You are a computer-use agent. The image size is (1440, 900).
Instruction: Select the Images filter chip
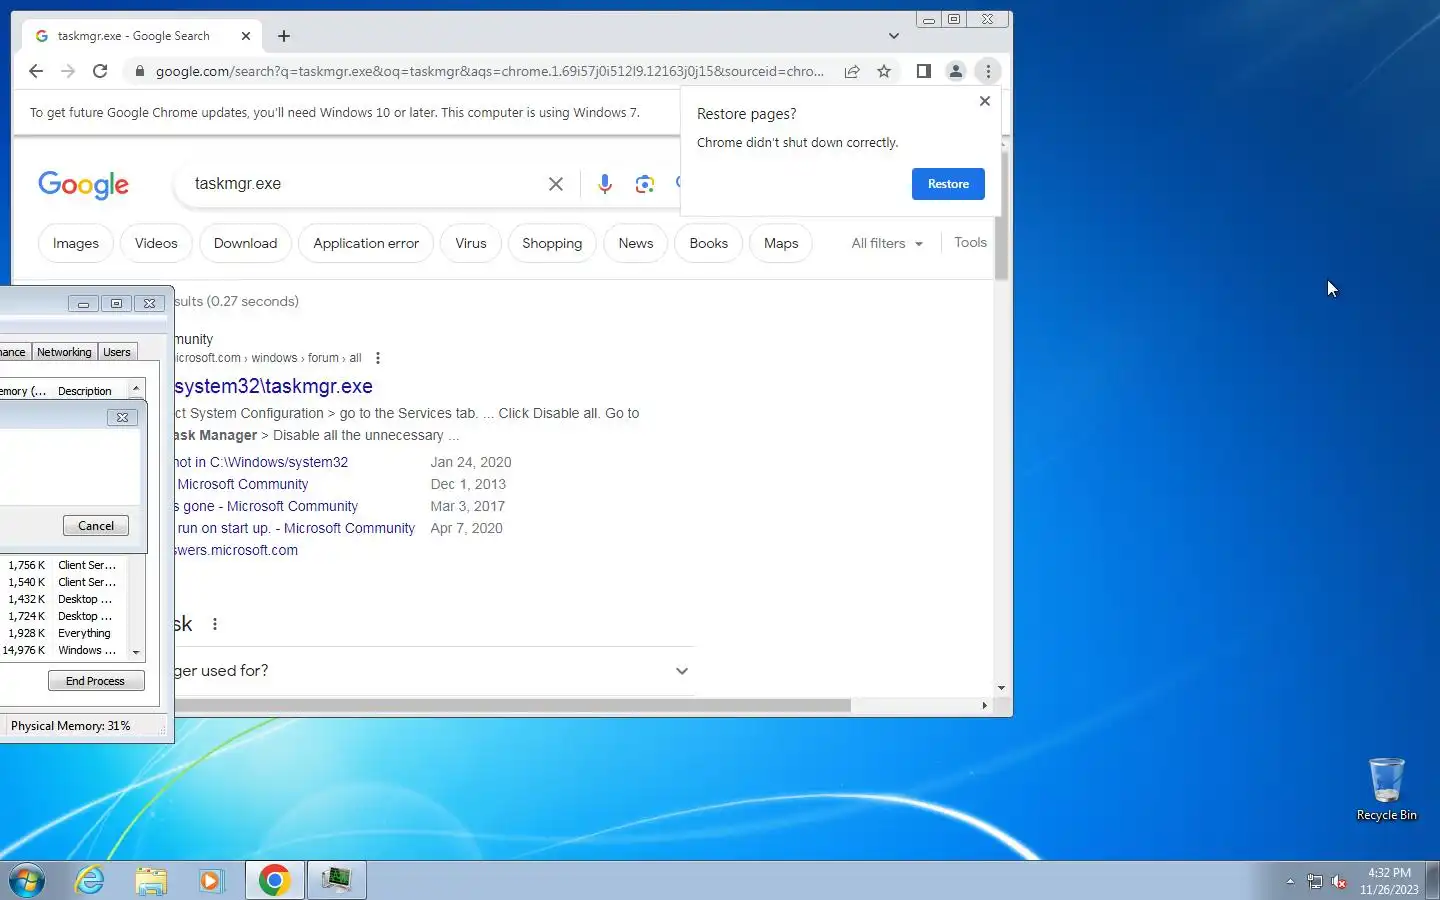click(76, 243)
